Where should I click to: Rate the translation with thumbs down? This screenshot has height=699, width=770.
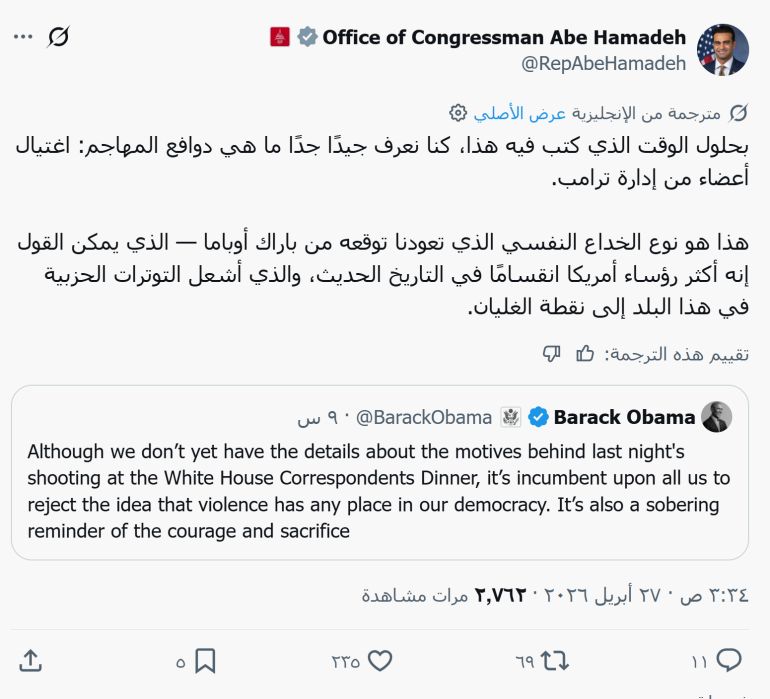[x=551, y=353]
